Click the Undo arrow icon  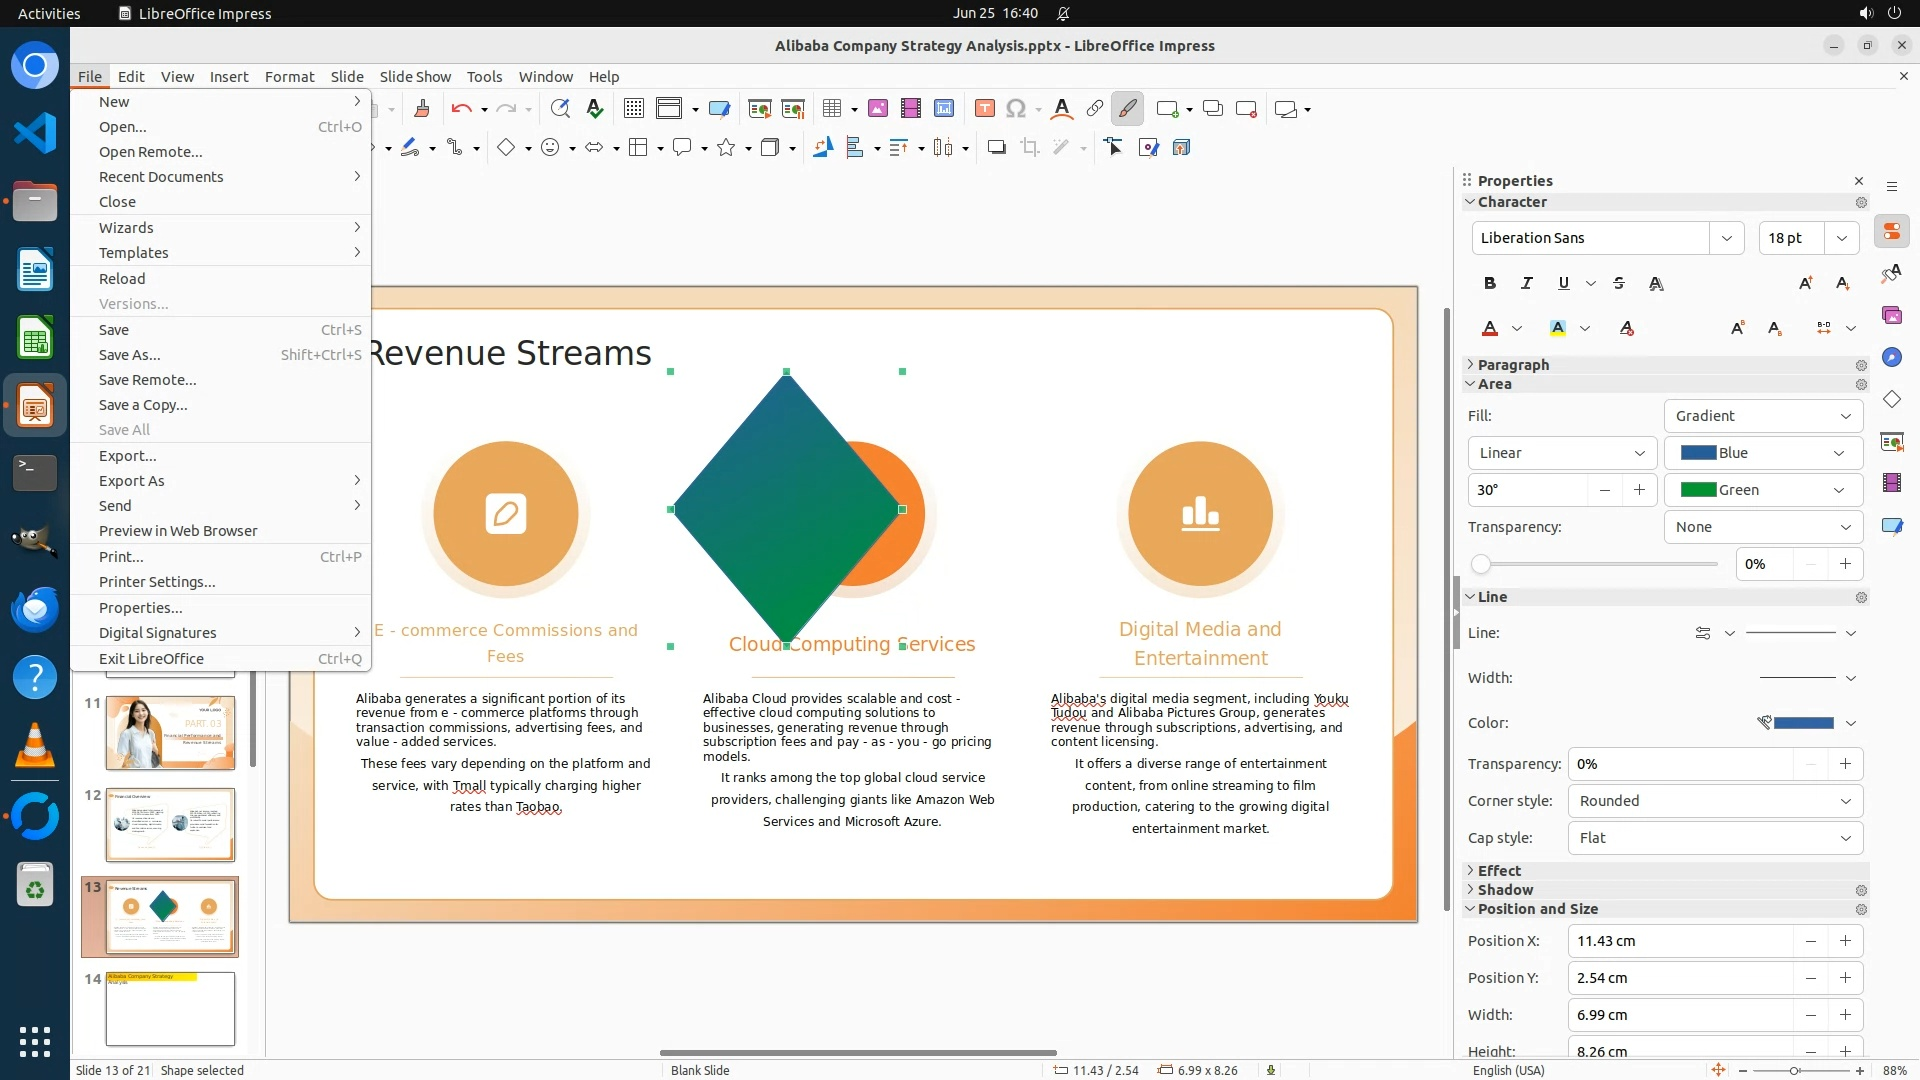(460, 108)
